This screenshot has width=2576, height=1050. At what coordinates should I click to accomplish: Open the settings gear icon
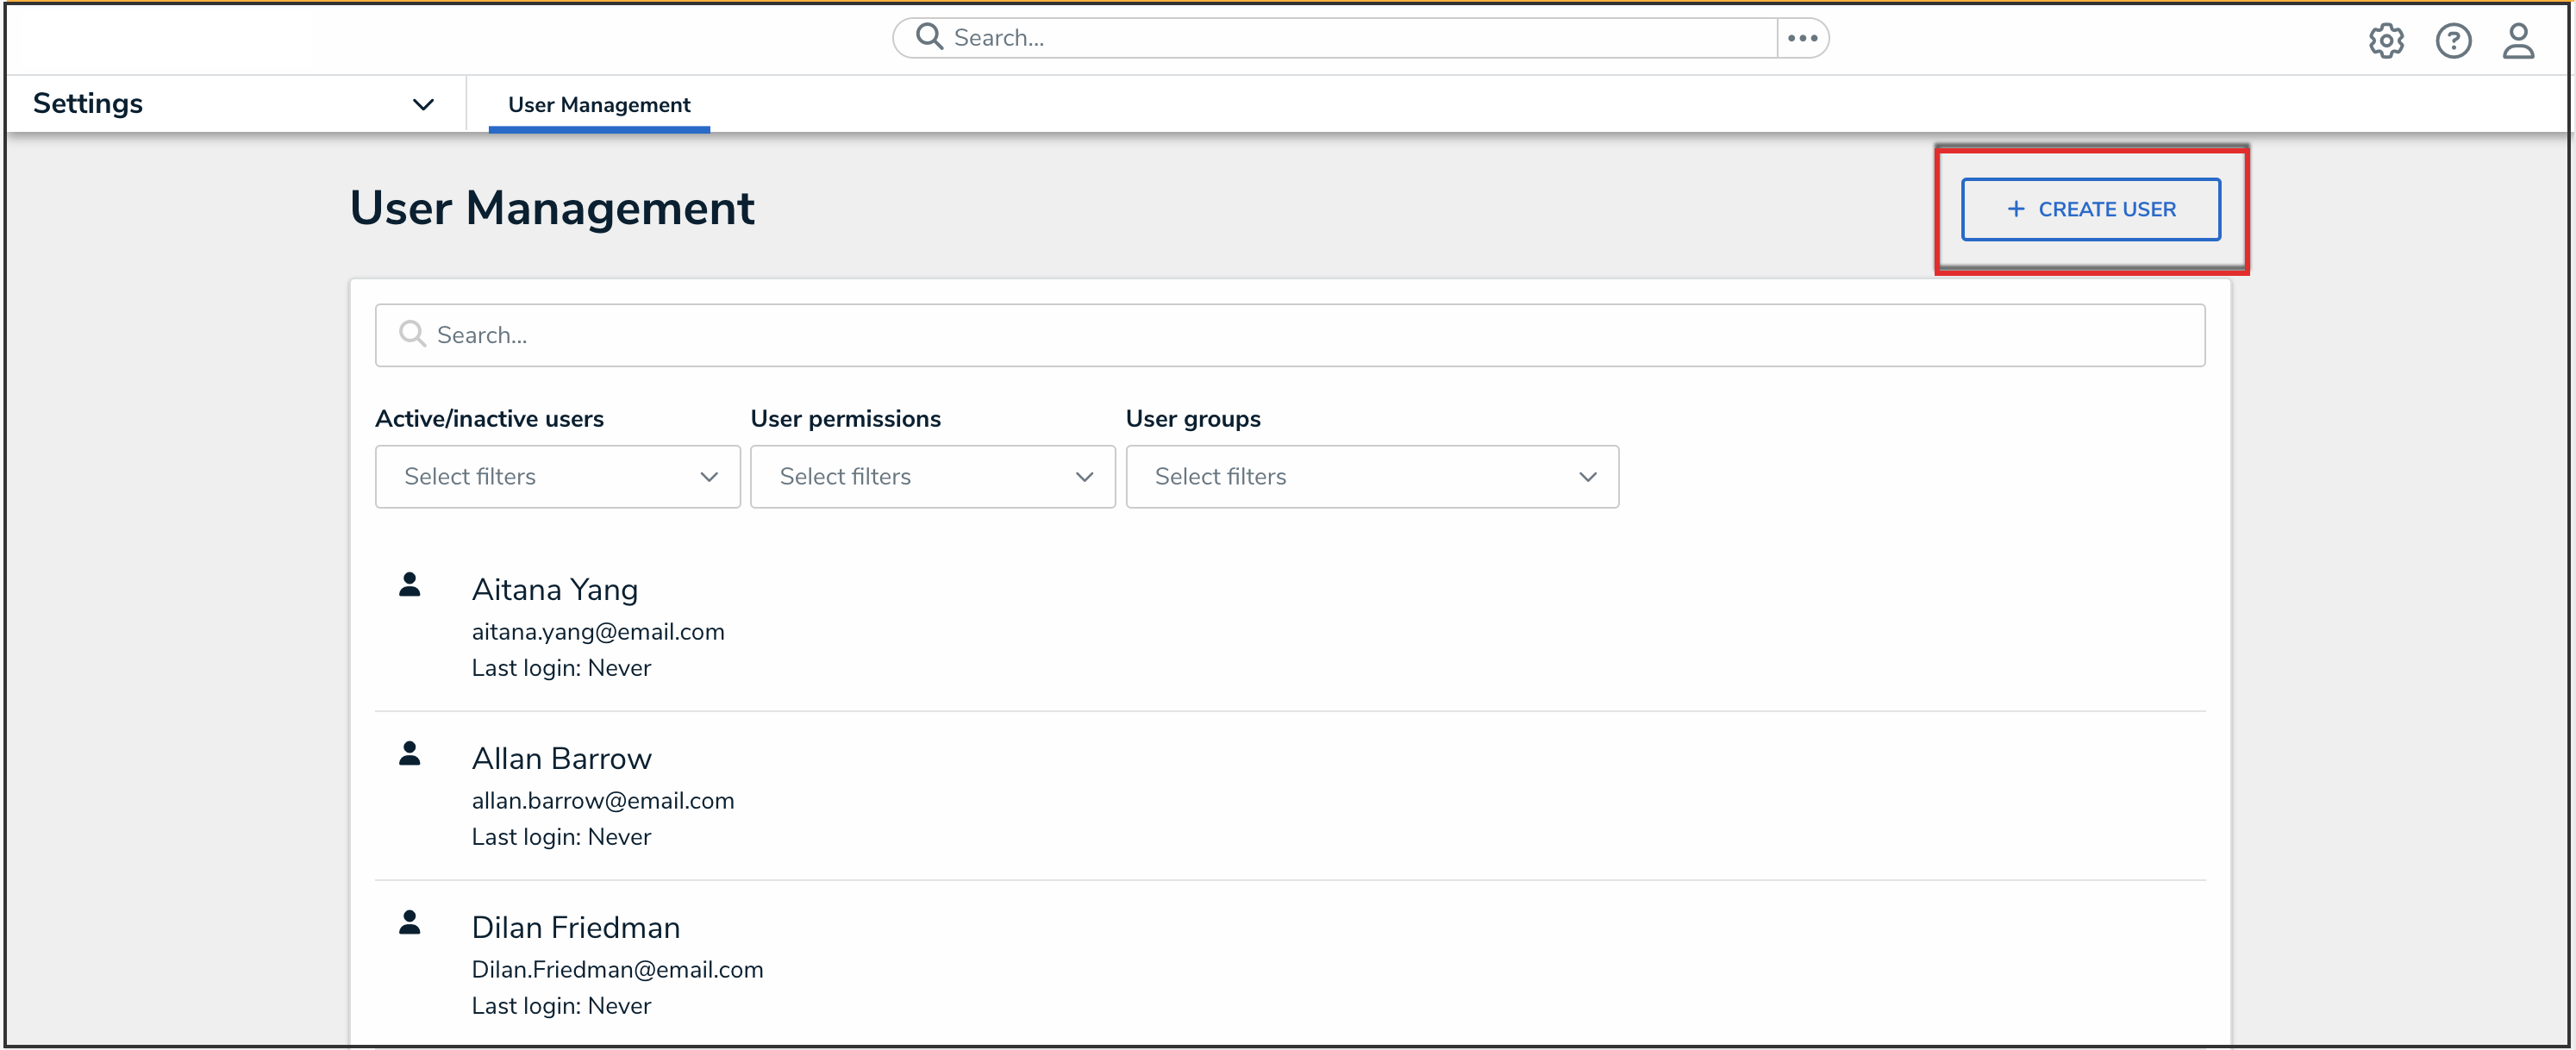coord(2386,41)
